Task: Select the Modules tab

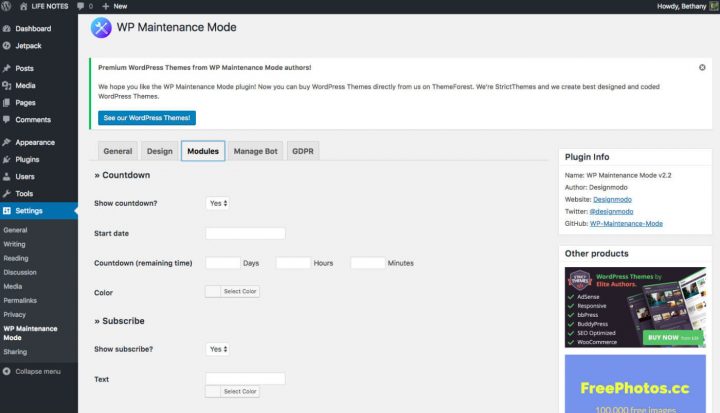Action: coord(203,151)
